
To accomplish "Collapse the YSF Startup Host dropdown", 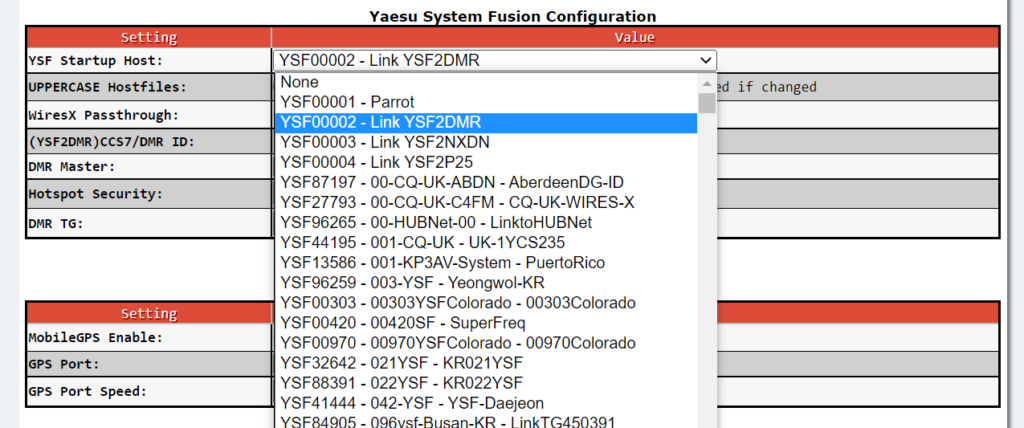I will click(707, 61).
